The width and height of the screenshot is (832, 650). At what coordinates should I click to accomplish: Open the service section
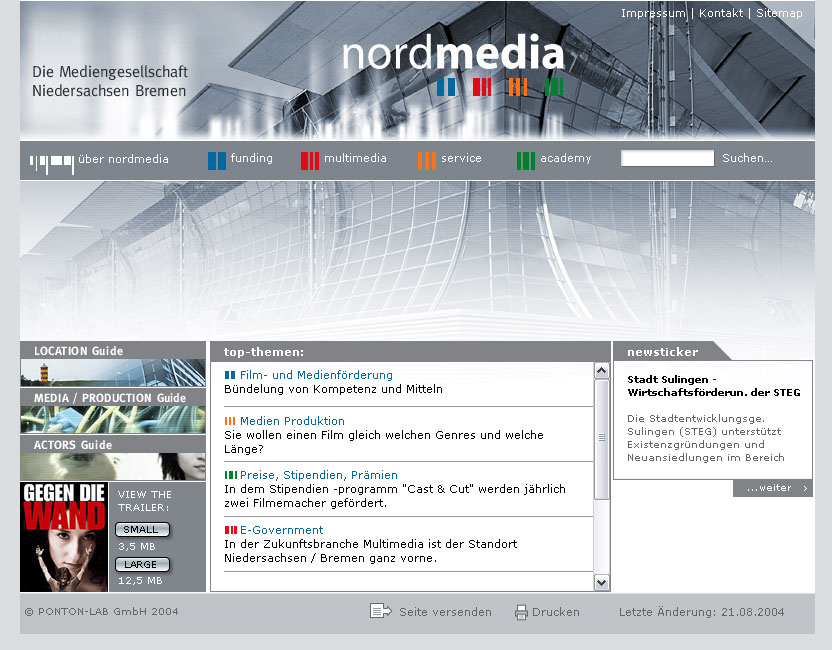pos(461,158)
